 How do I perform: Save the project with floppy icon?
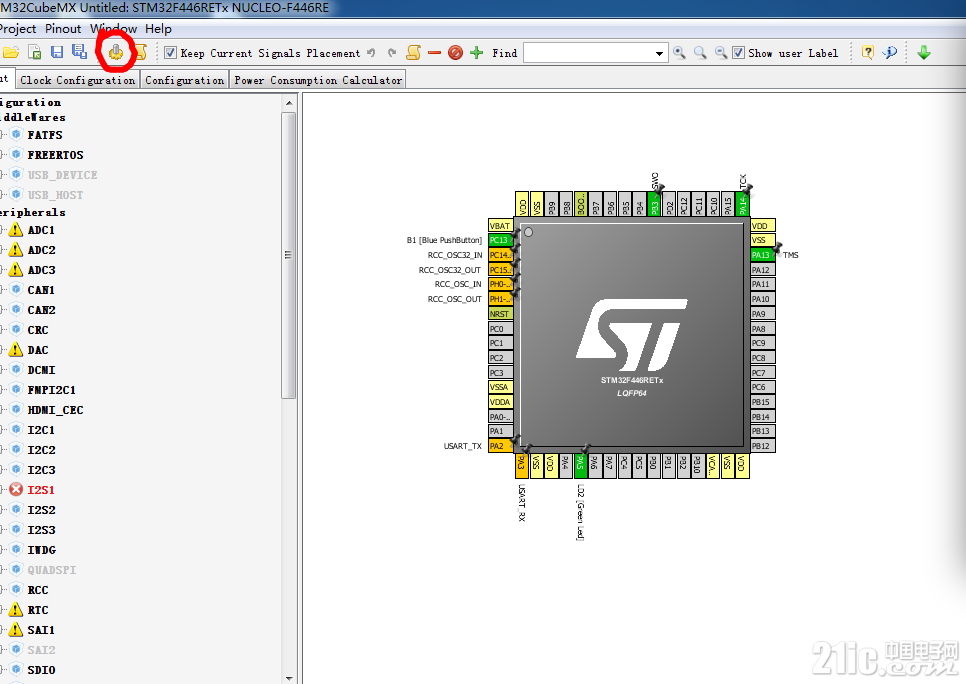coord(57,52)
